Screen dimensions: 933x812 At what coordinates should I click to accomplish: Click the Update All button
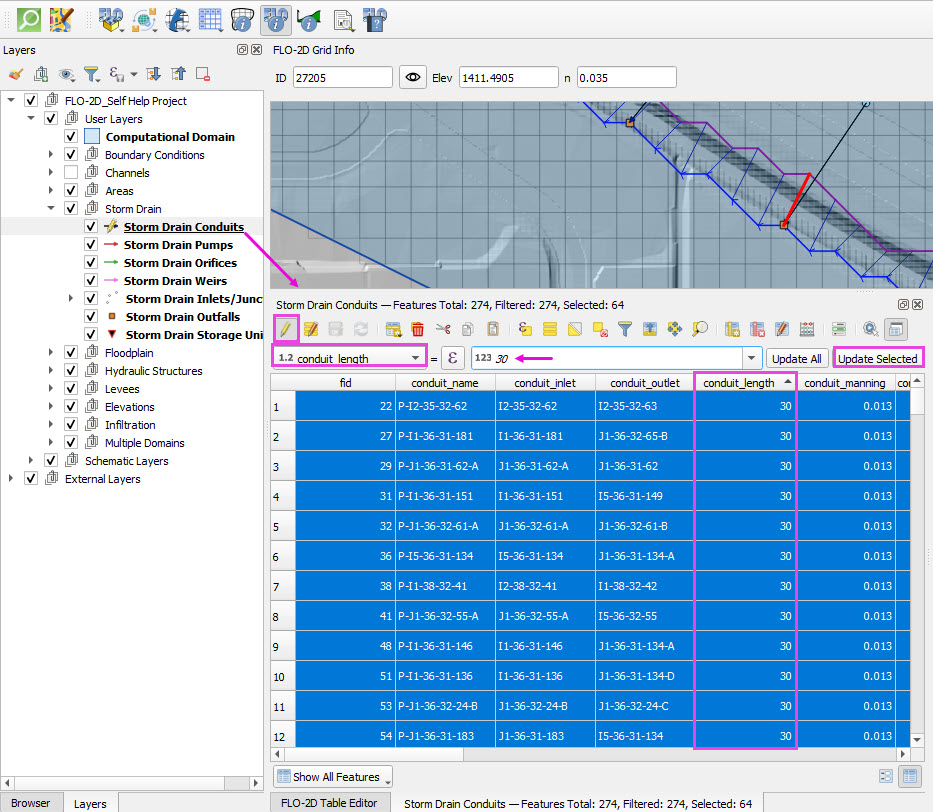796,358
